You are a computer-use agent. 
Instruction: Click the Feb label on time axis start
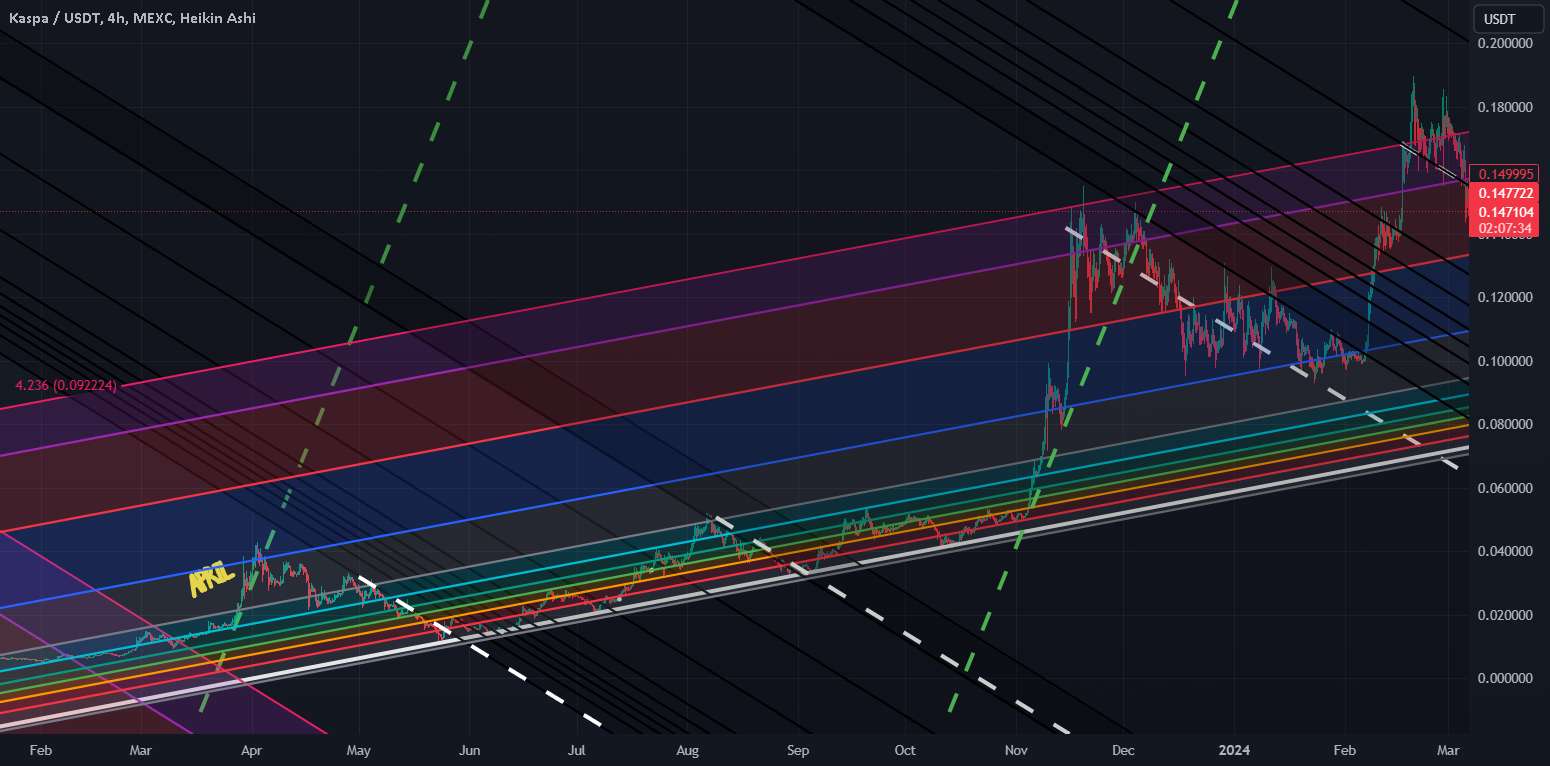(39, 749)
